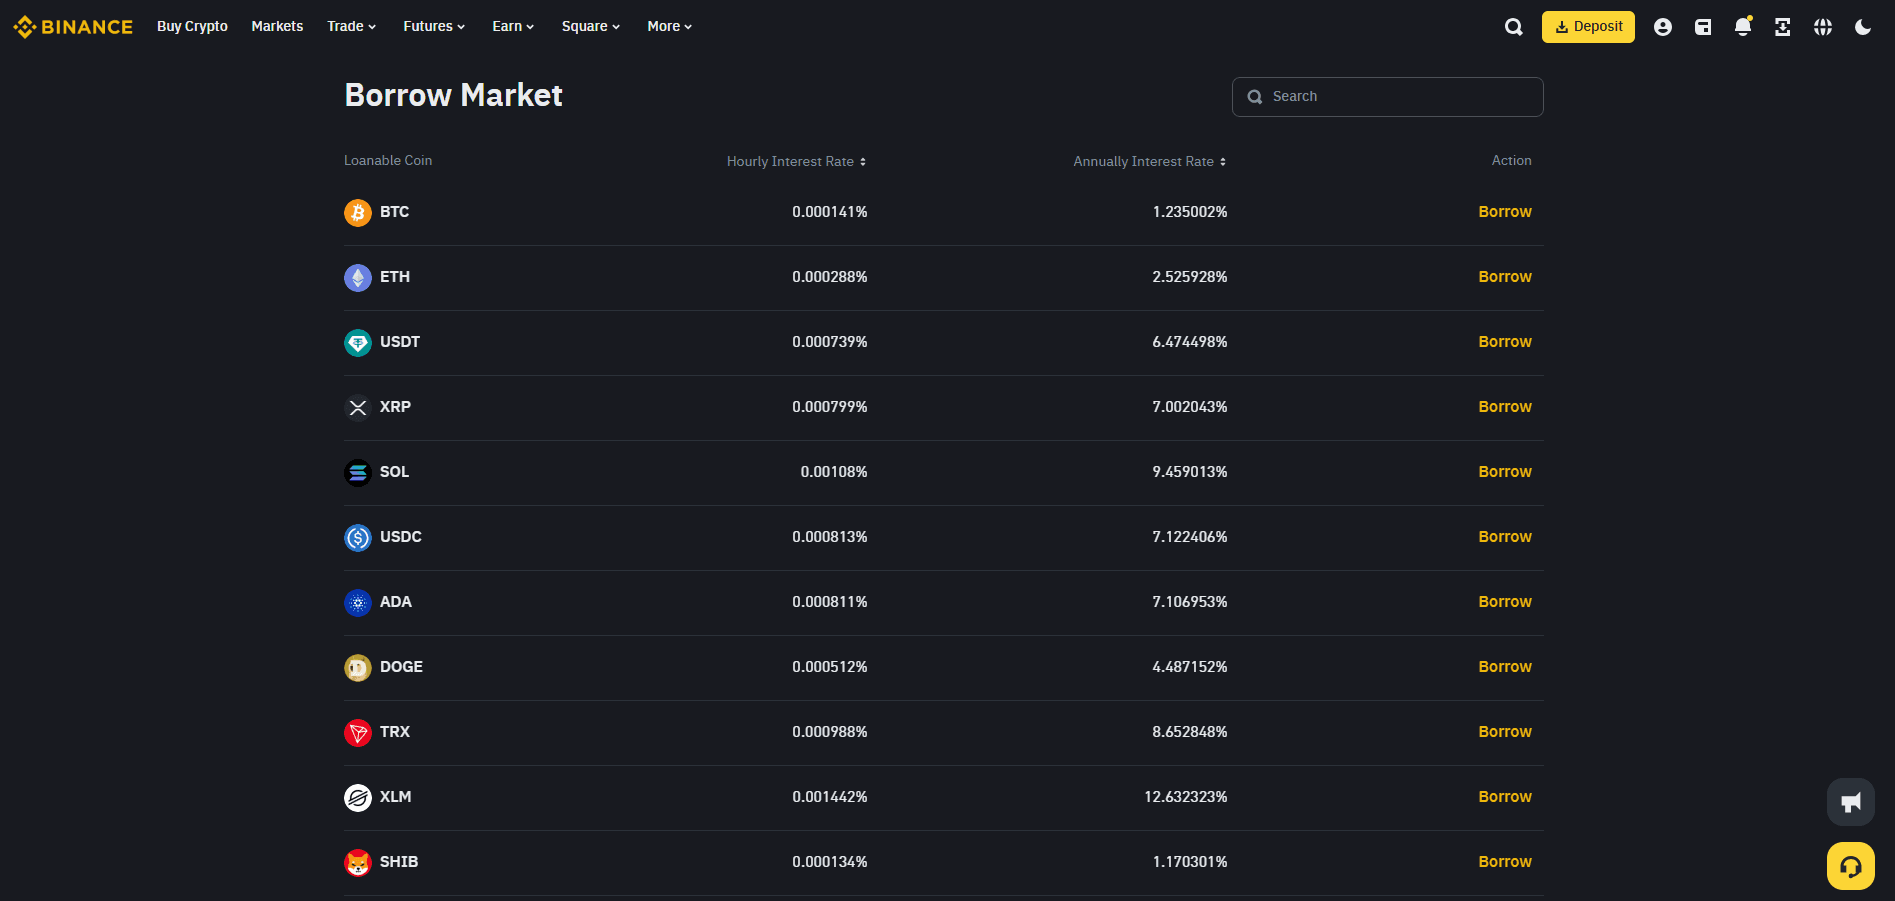Viewport: 1895px width, 901px height.
Task: Open the announcements megaphone button
Action: [x=1851, y=802]
